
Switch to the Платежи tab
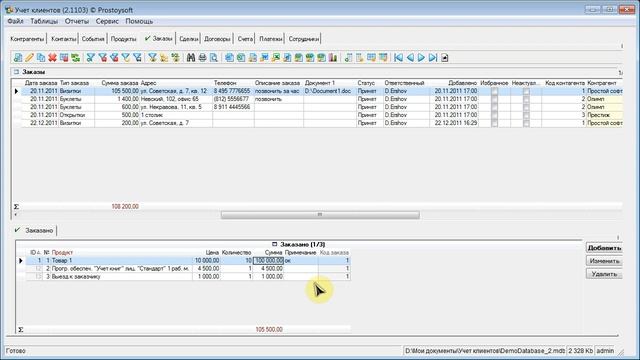[x=271, y=39]
